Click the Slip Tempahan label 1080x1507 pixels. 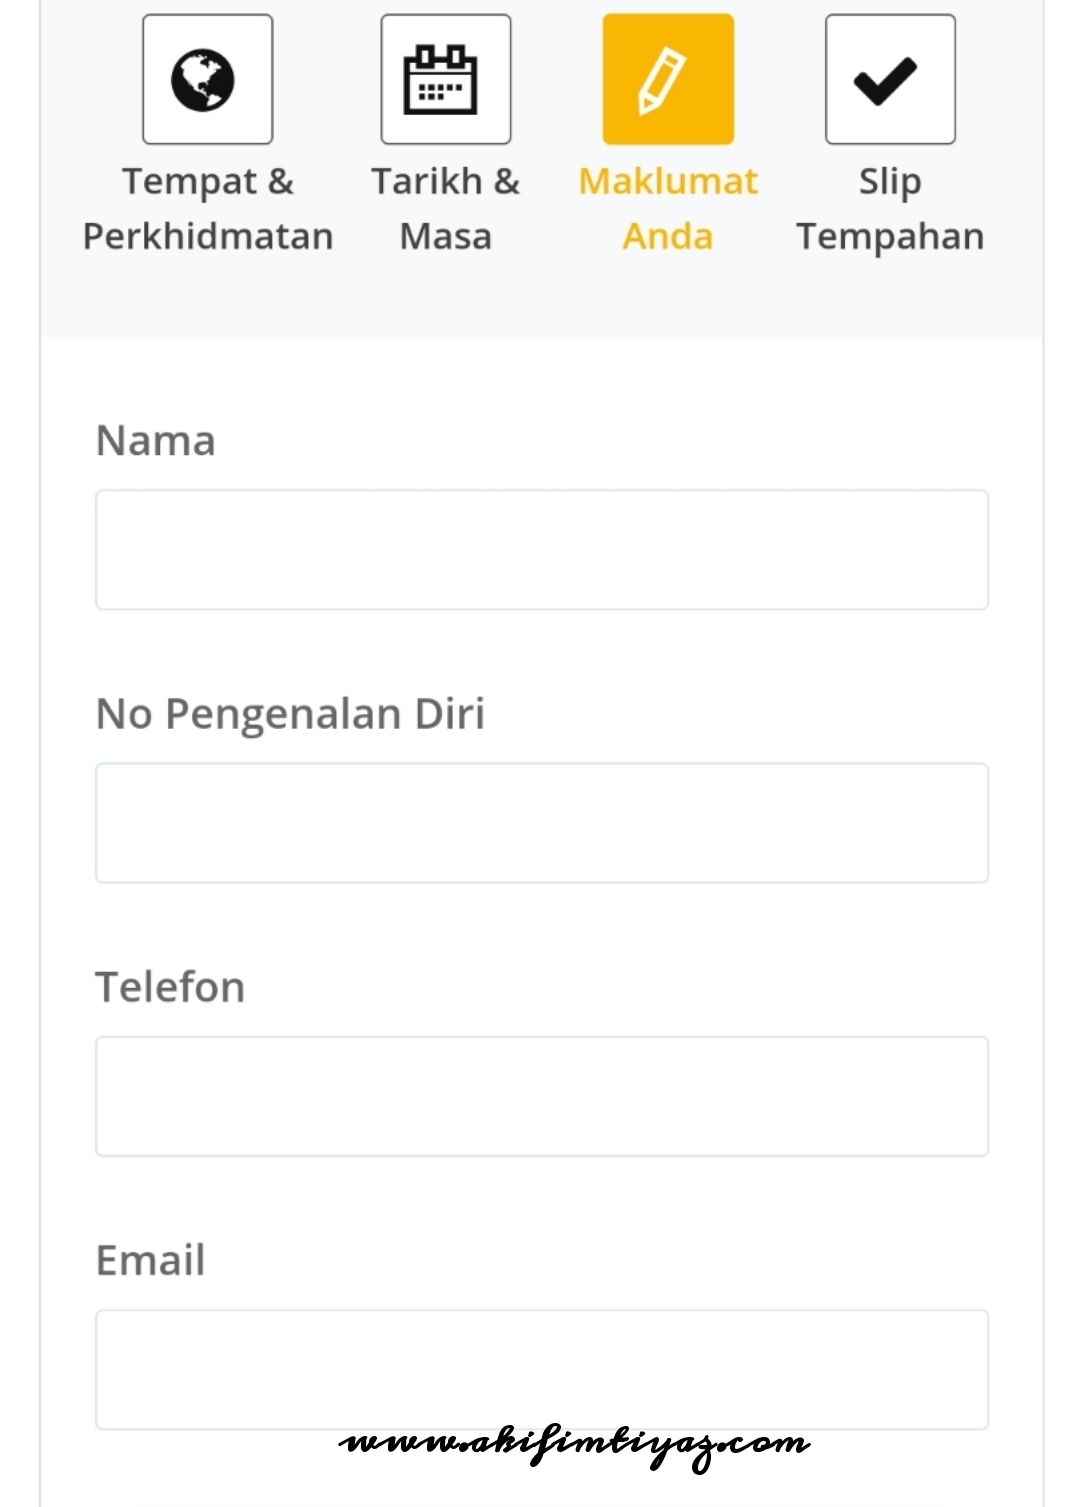889,208
